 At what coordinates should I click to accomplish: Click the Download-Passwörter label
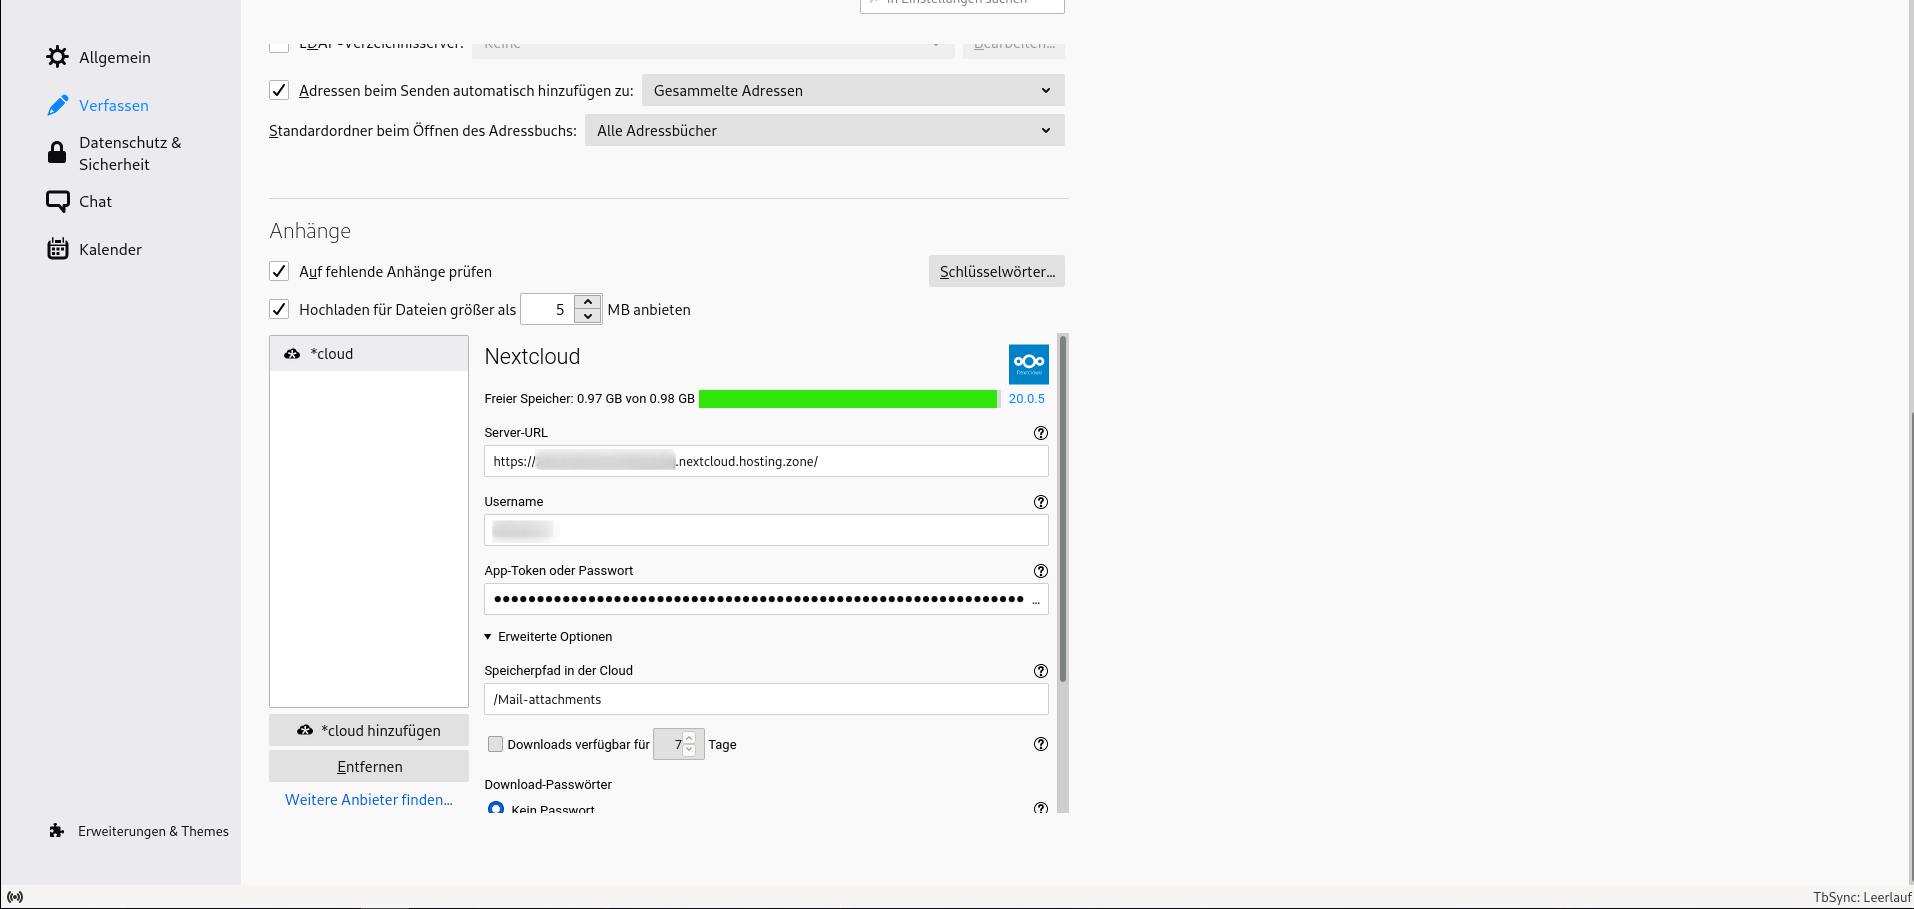tap(548, 785)
